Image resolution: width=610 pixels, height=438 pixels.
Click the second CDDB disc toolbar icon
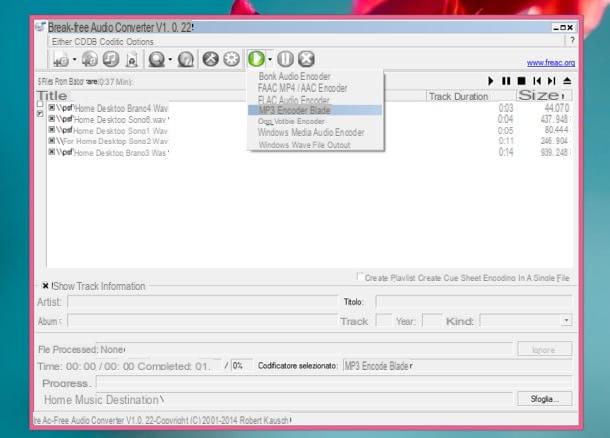tap(186, 59)
